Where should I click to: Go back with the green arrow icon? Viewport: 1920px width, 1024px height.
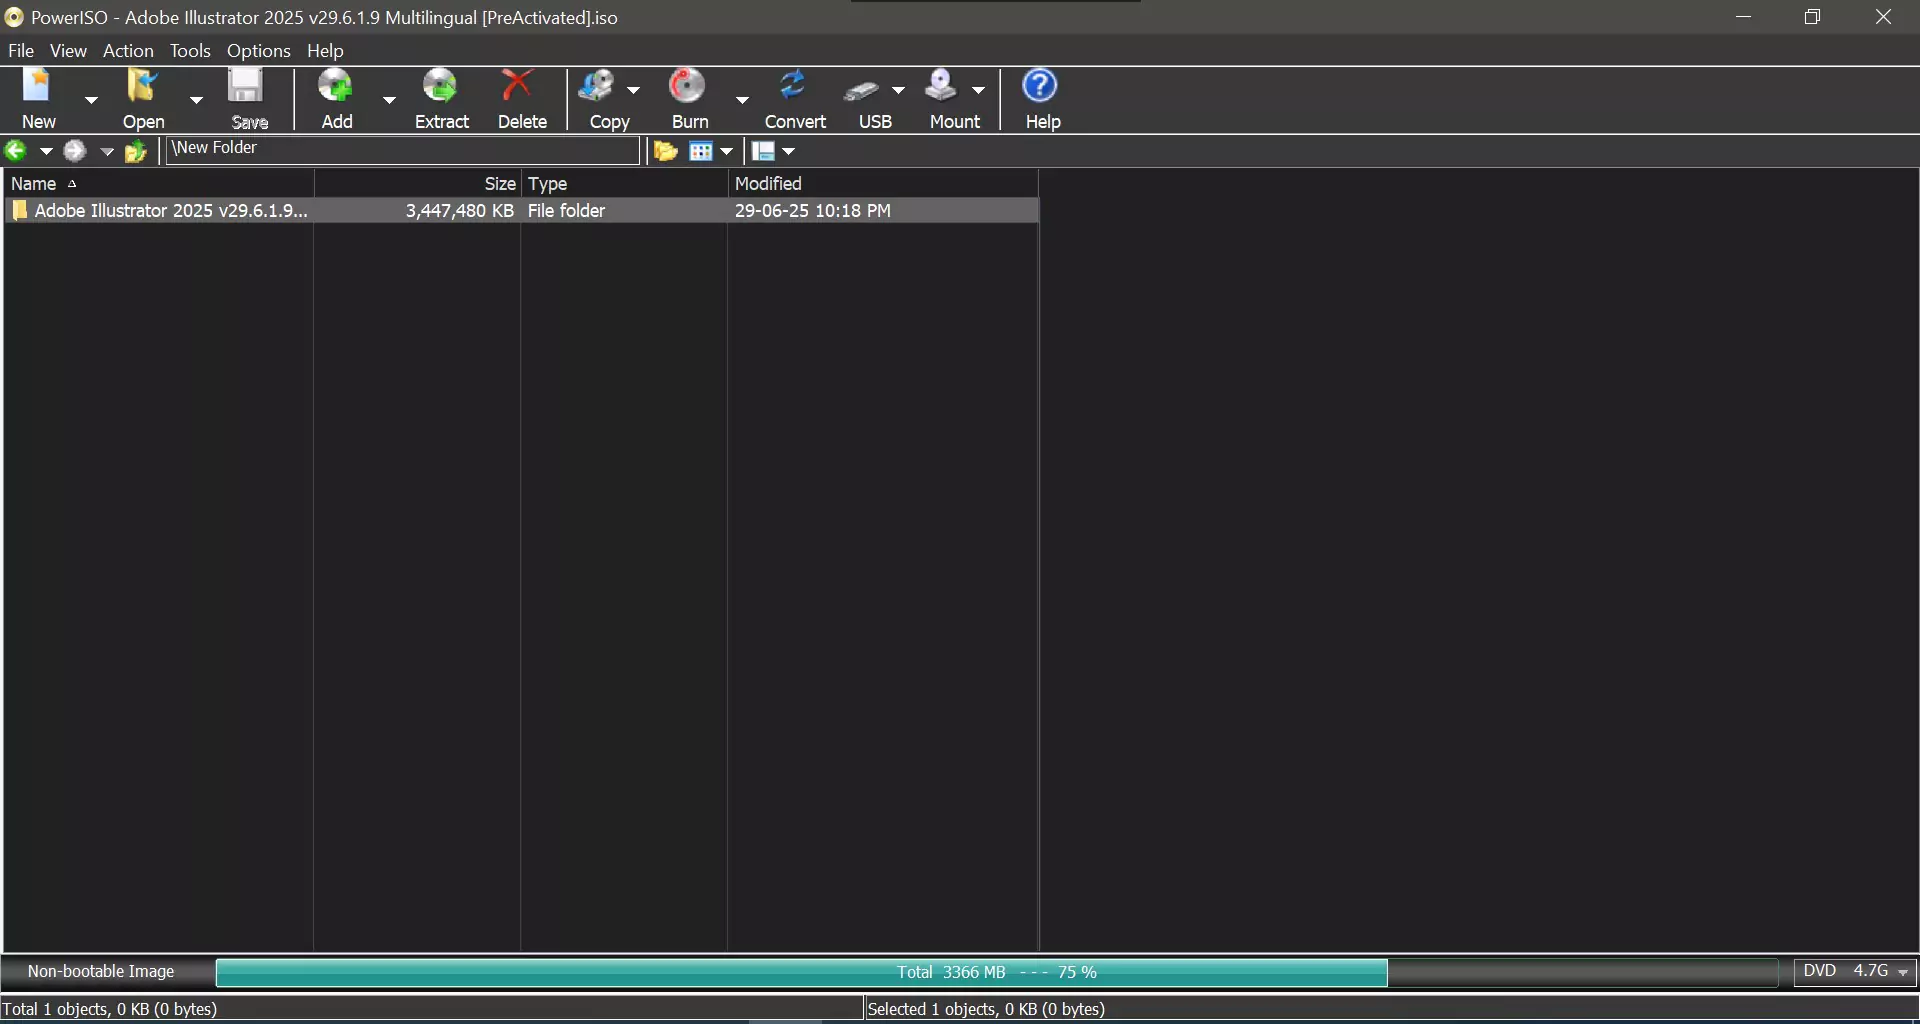[16, 151]
